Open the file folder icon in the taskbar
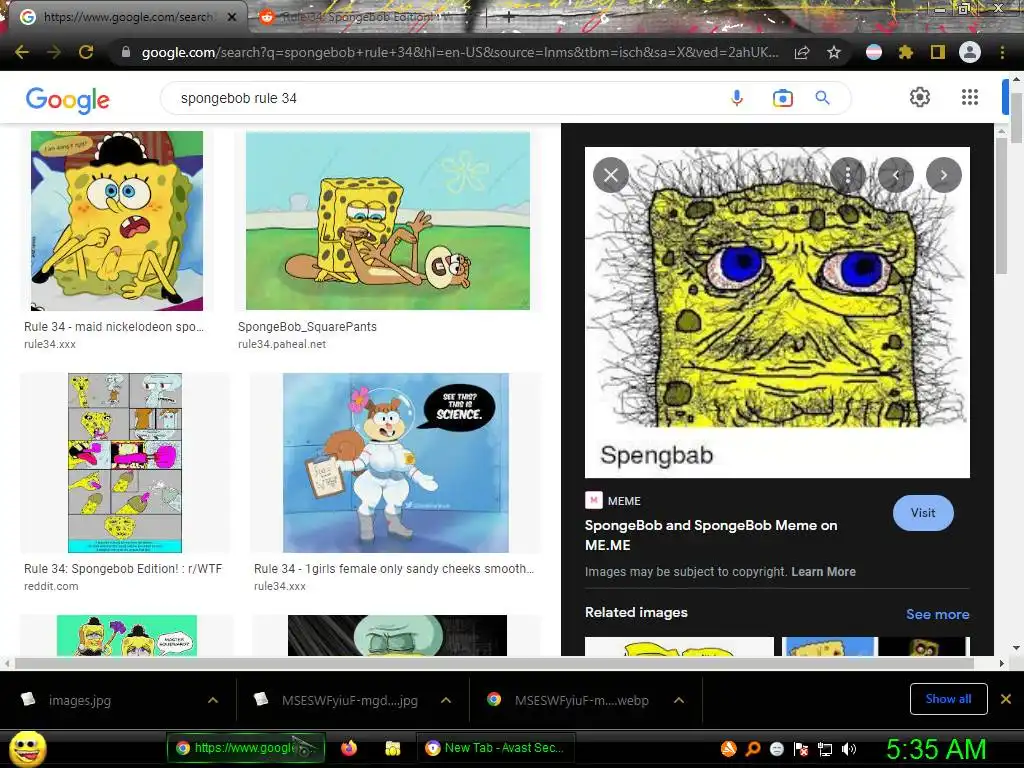1024x768 pixels. [x=392, y=748]
